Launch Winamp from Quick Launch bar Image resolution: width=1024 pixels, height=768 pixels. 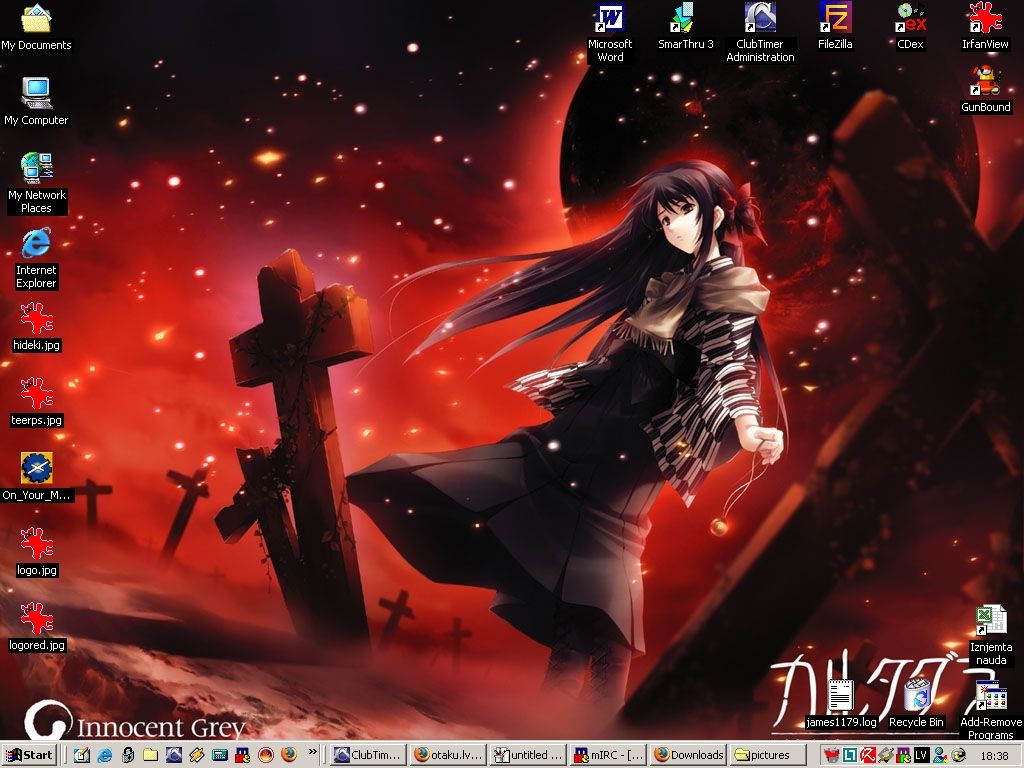(197, 756)
